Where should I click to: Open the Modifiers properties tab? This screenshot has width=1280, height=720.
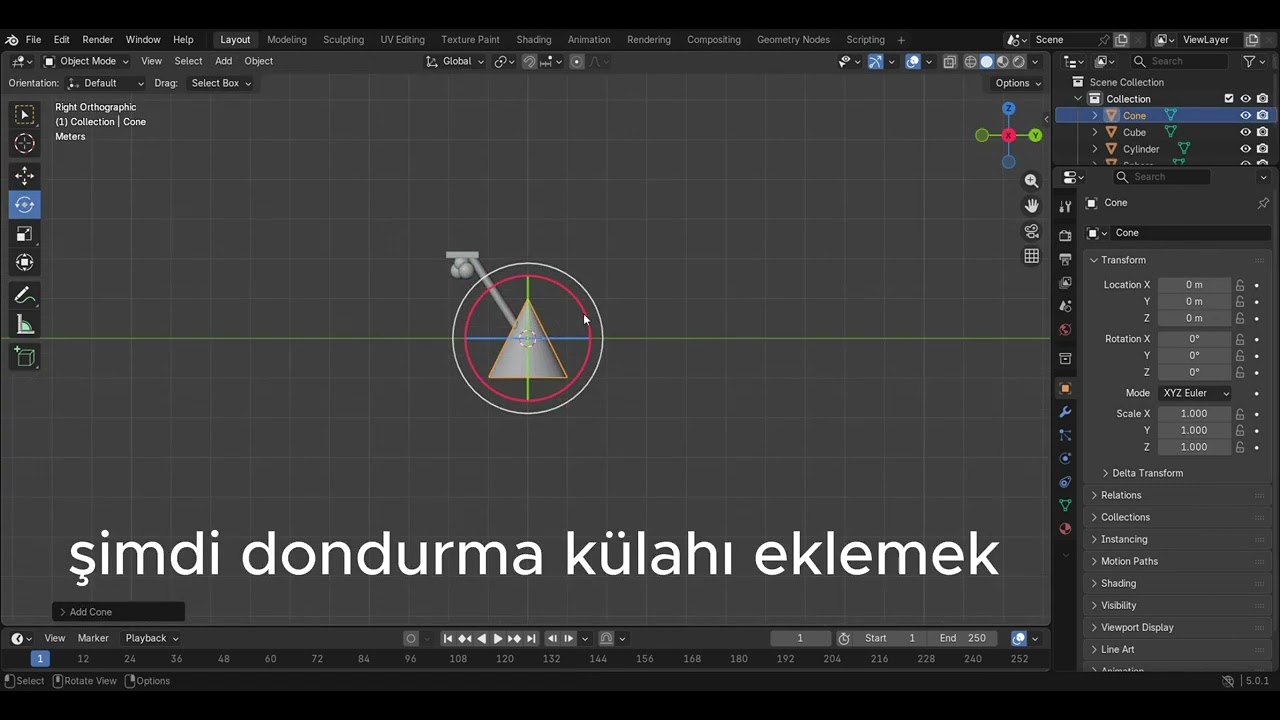point(1065,412)
